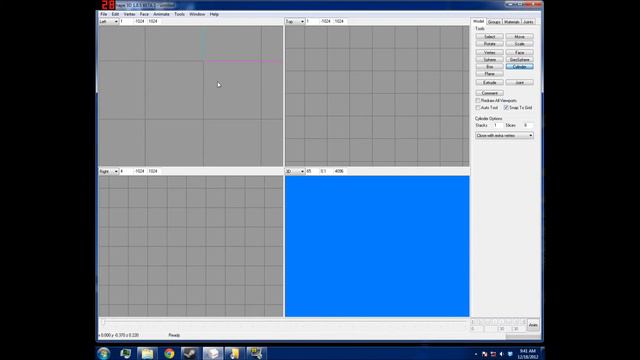Open the Windows Start menu orb
Screen dimensions: 640x360
coord(104,353)
